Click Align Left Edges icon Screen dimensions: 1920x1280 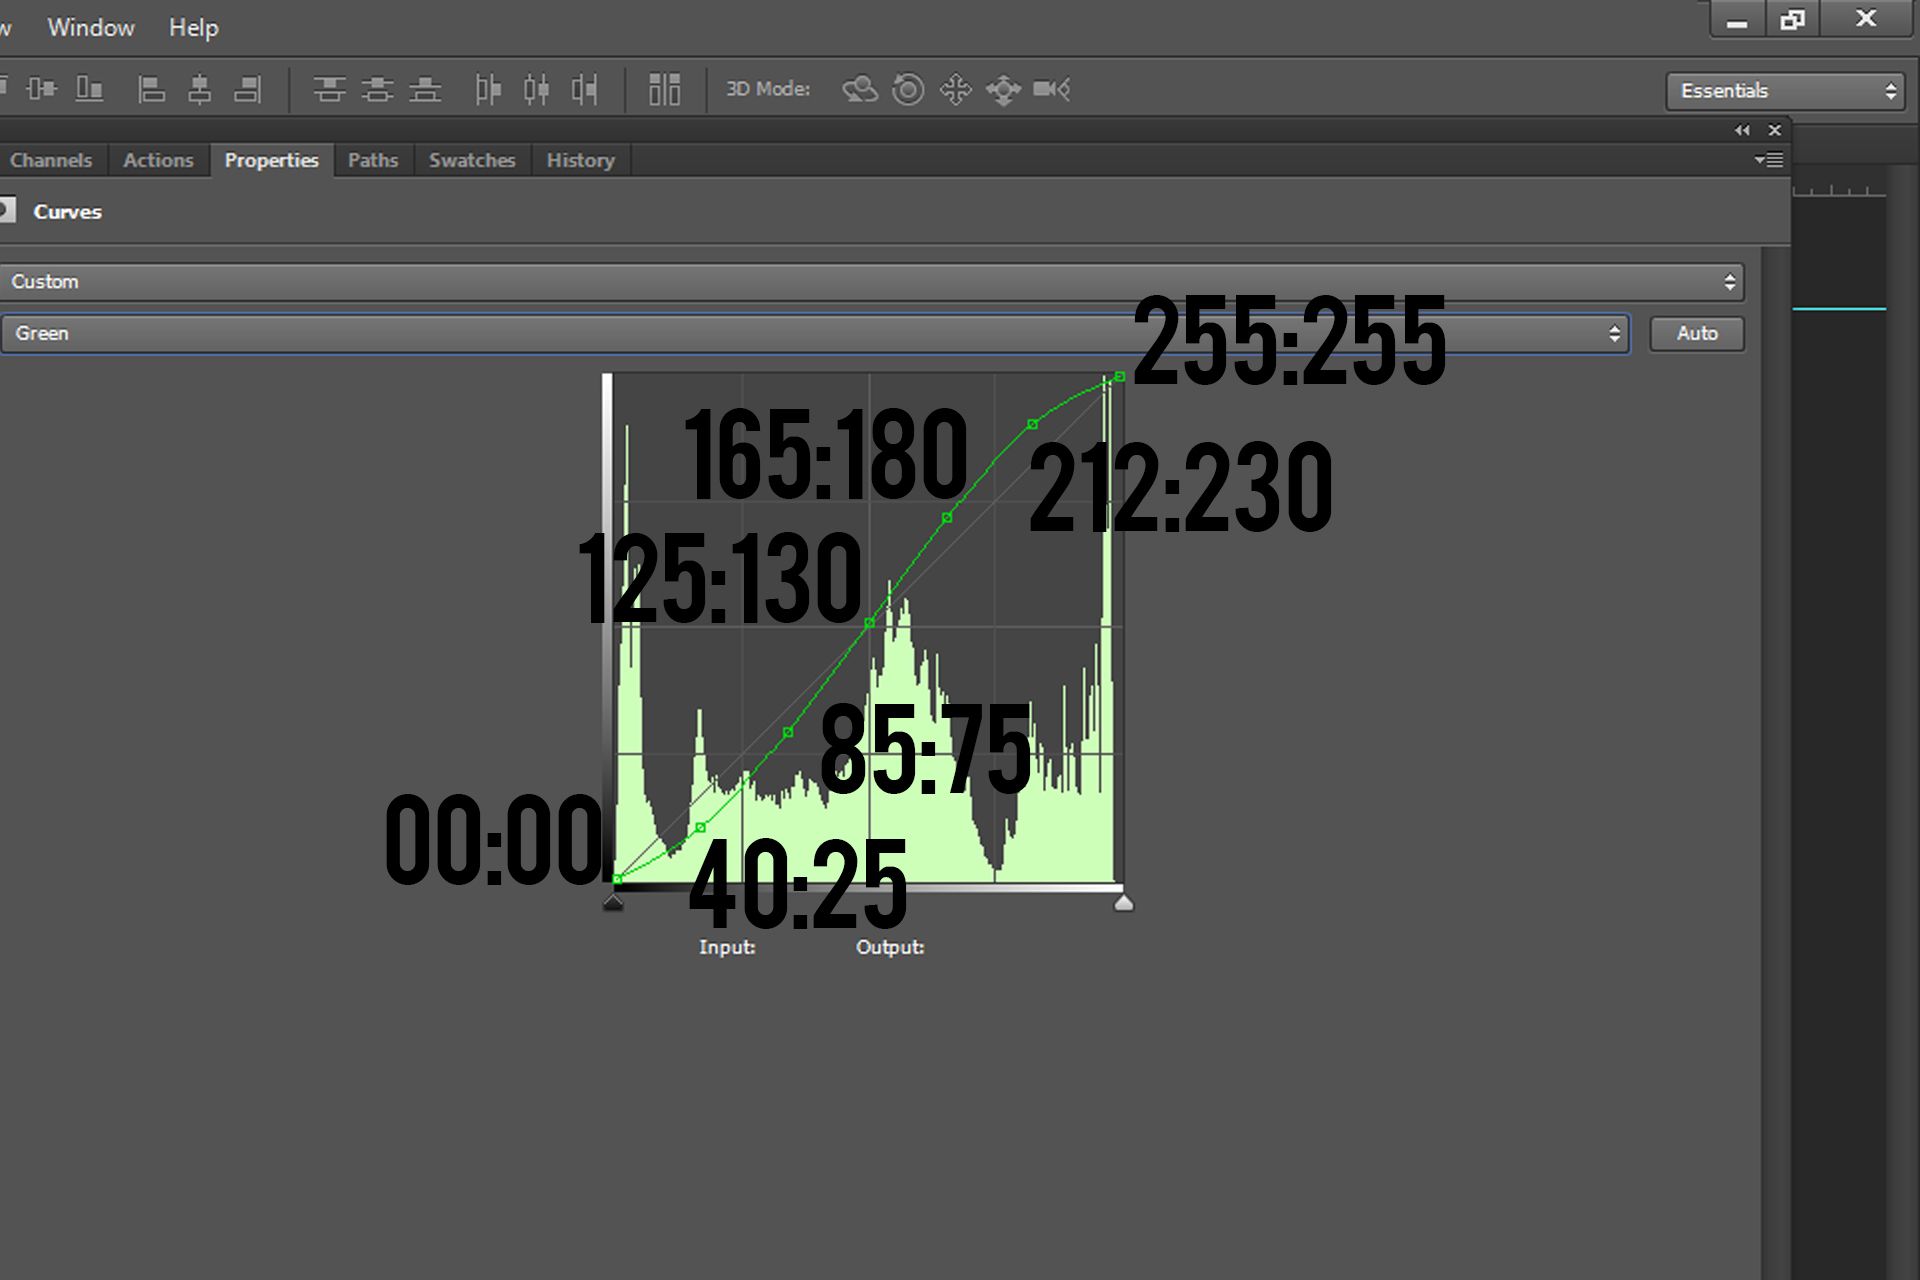[x=151, y=90]
